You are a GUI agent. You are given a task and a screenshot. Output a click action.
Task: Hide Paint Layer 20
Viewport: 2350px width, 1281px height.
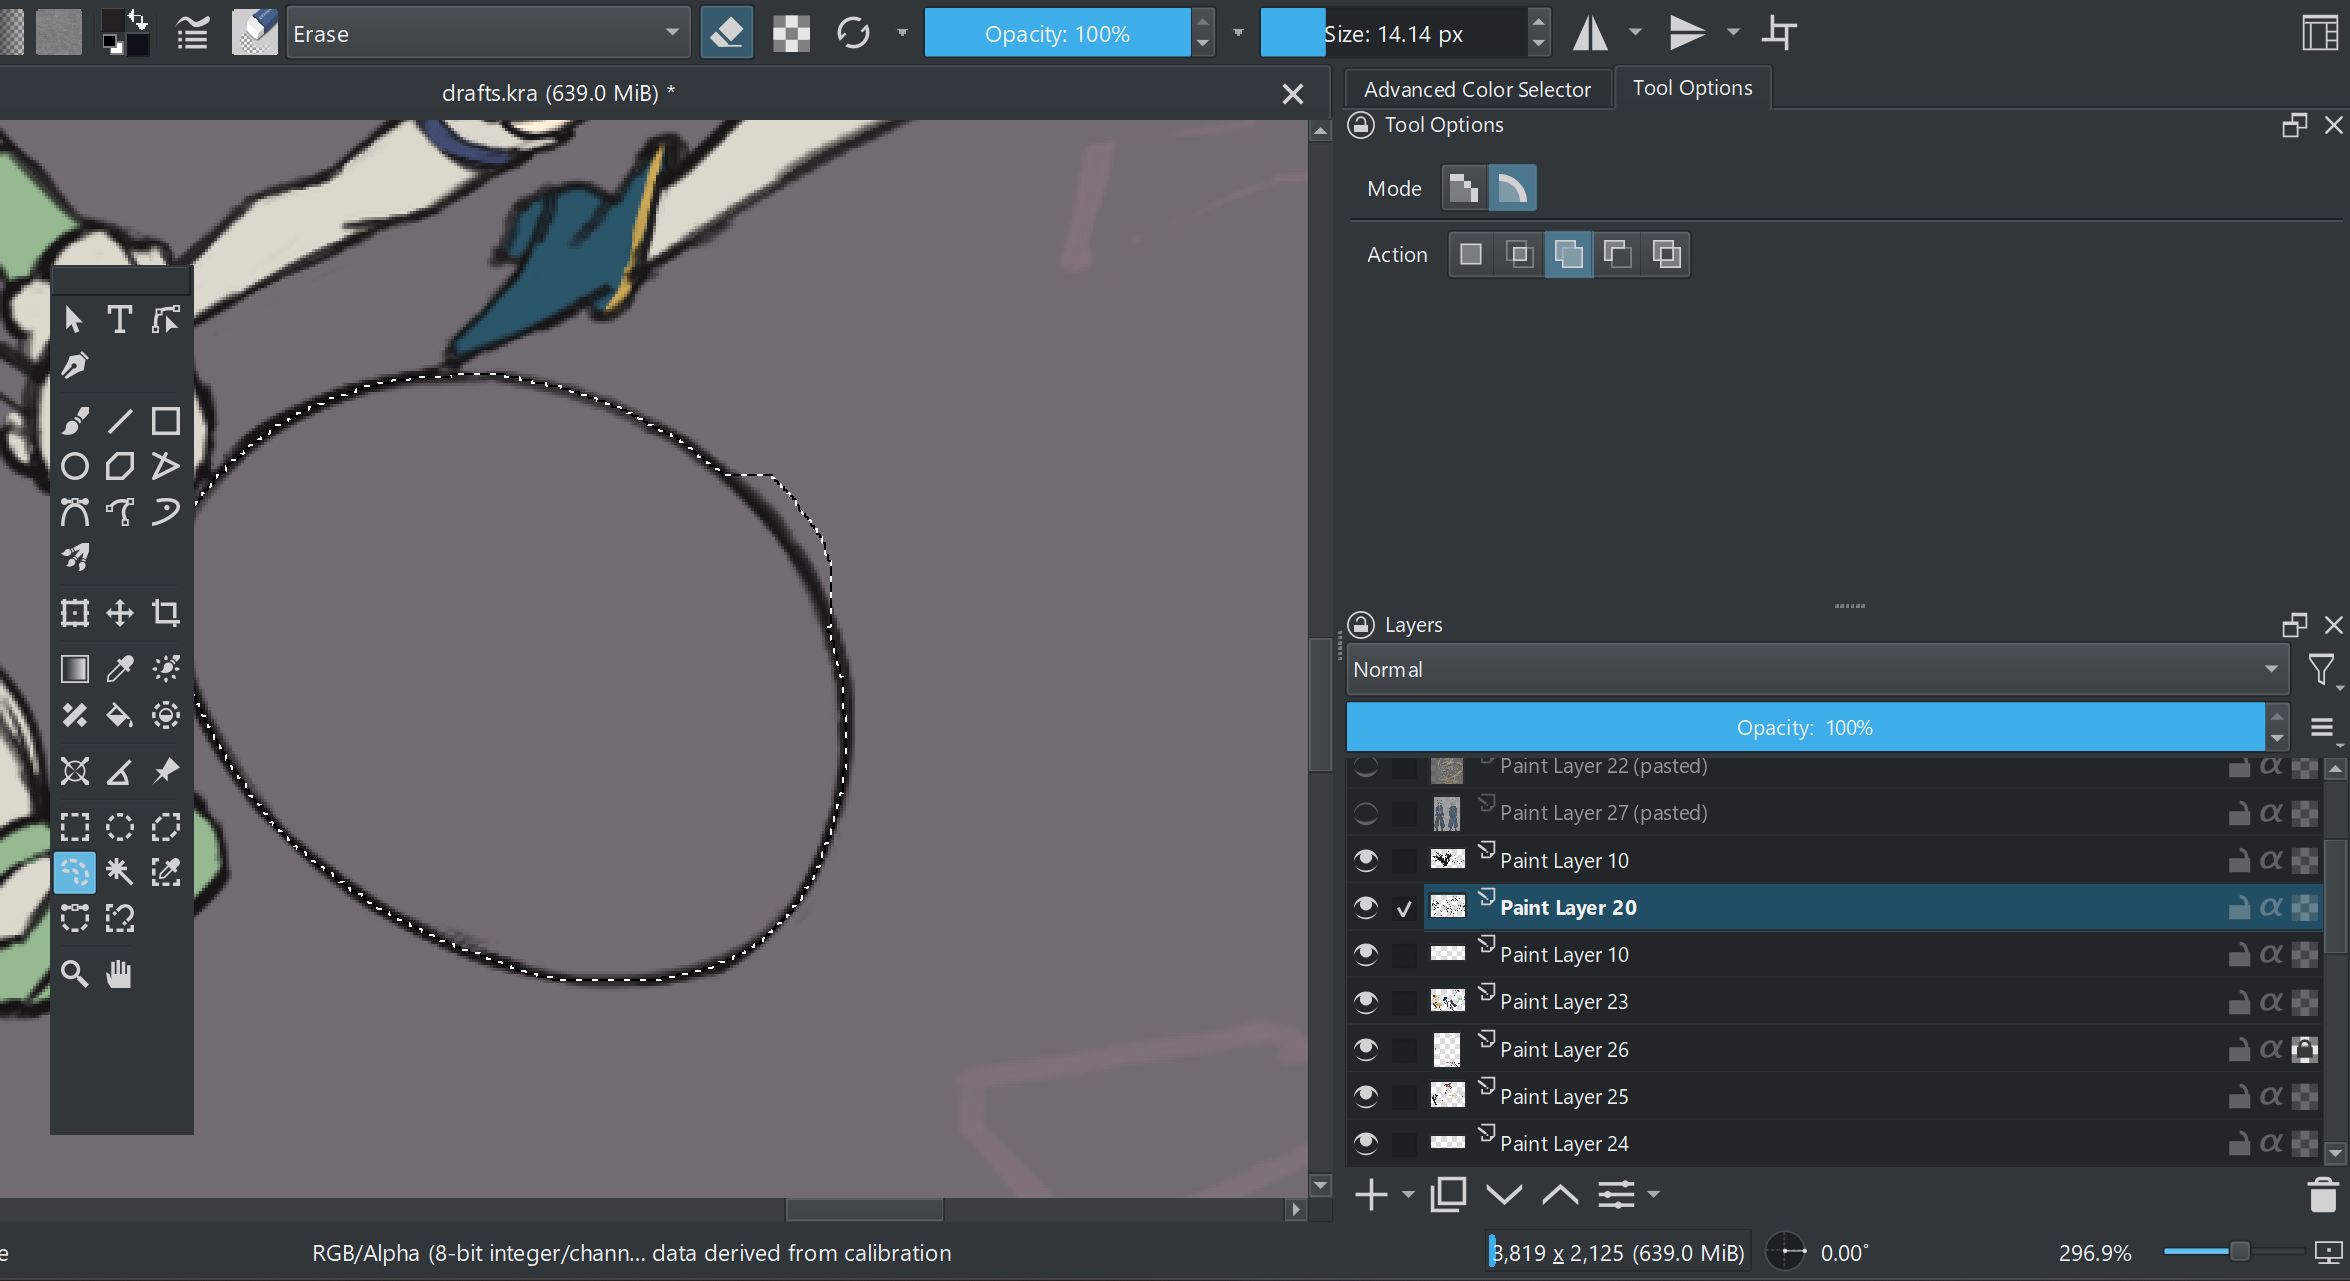(x=1366, y=907)
